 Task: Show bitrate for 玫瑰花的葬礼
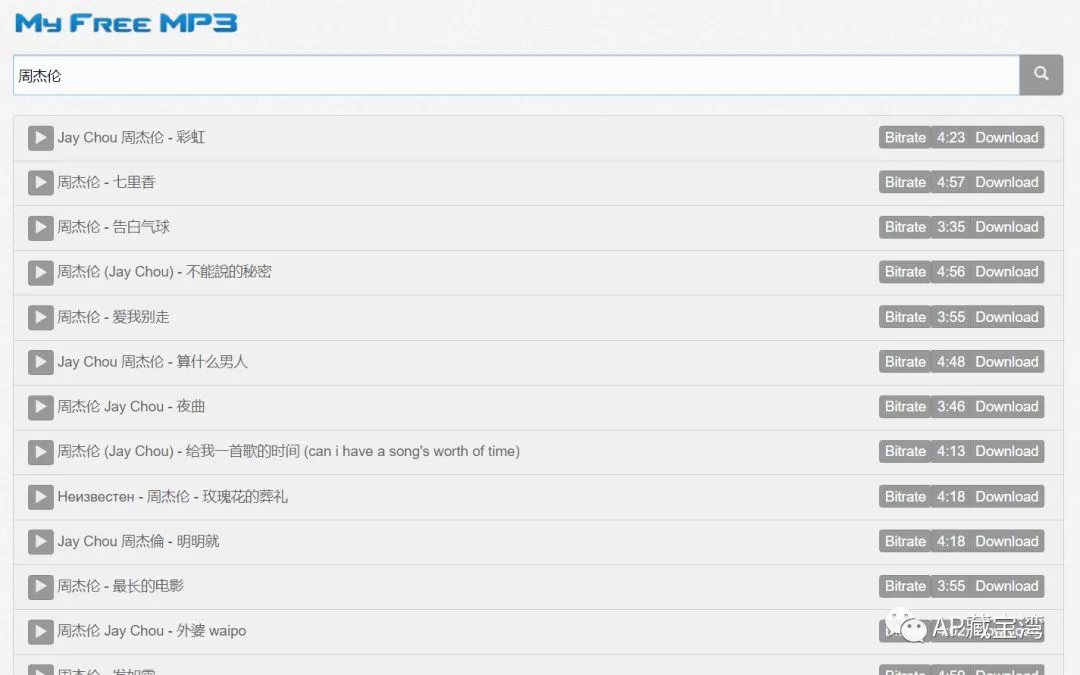coord(905,497)
